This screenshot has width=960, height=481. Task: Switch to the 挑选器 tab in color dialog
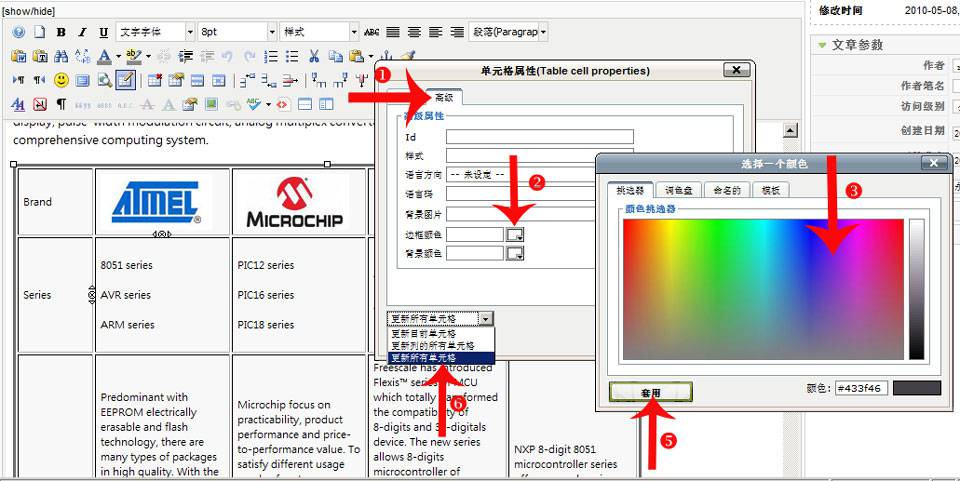pos(628,190)
